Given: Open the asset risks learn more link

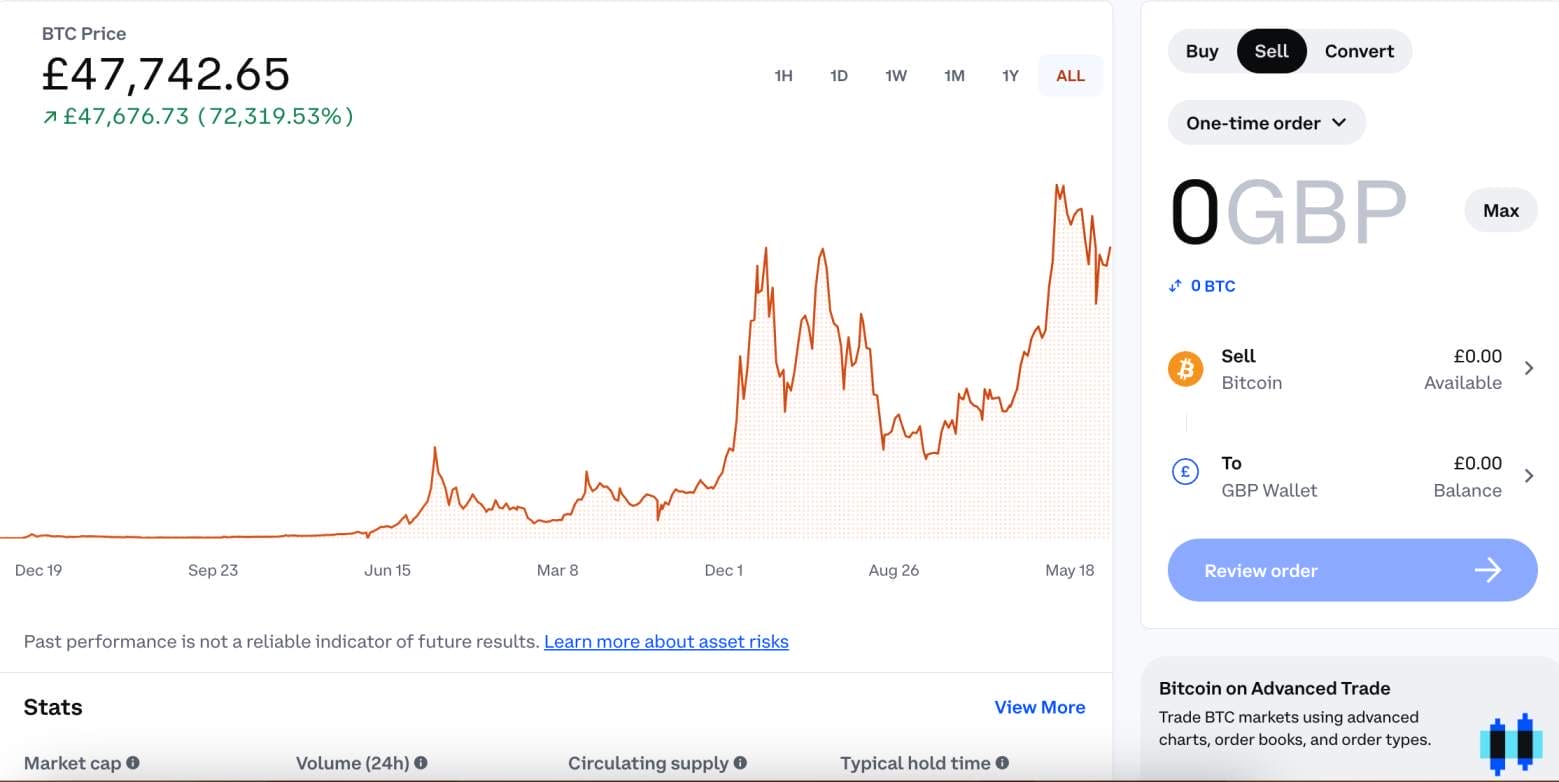Looking at the screenshot, I should point(665,641).
